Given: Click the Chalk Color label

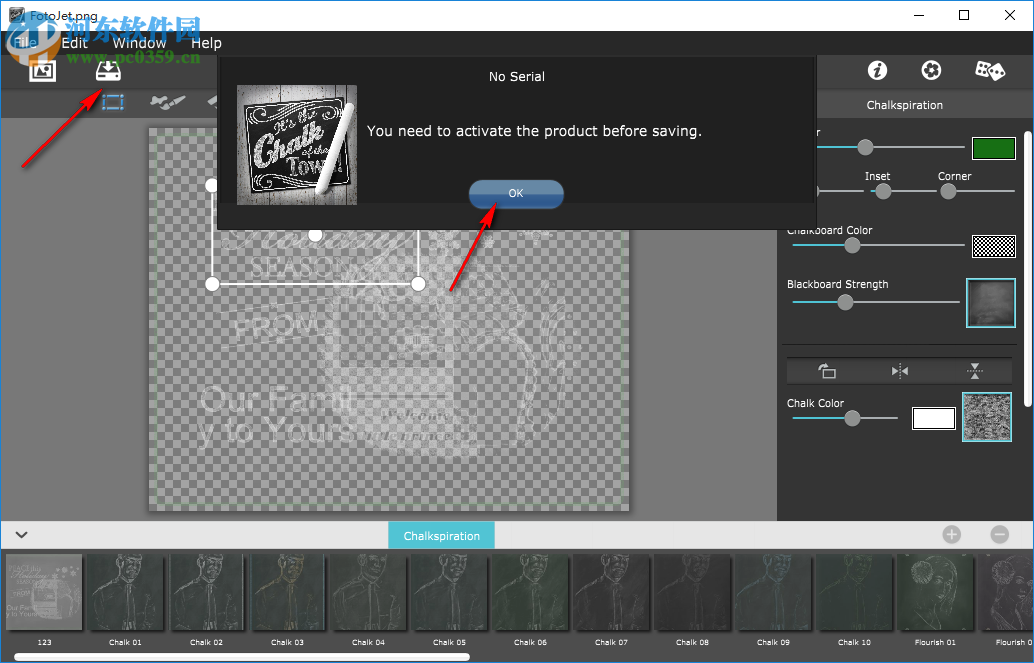Looking at the screenshot, I should click(815, 403).
